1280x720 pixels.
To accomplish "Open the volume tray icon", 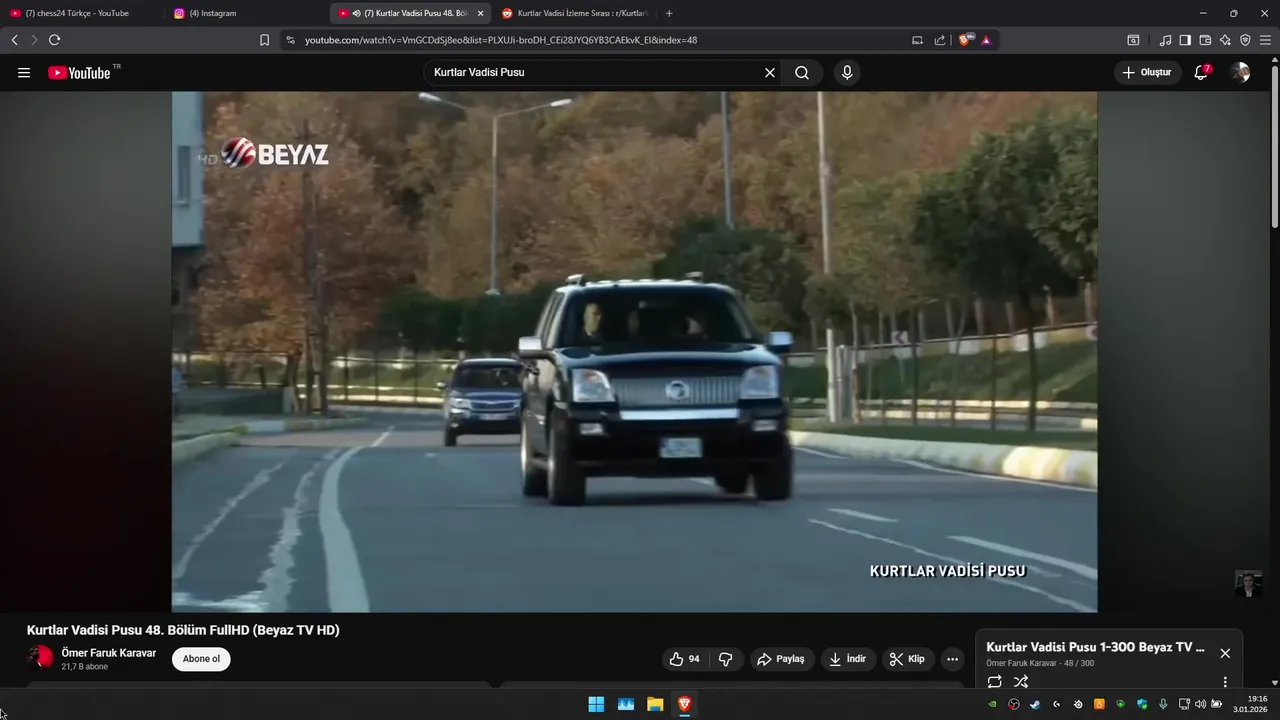I will pyautogui.click(x=1200, y=704).
